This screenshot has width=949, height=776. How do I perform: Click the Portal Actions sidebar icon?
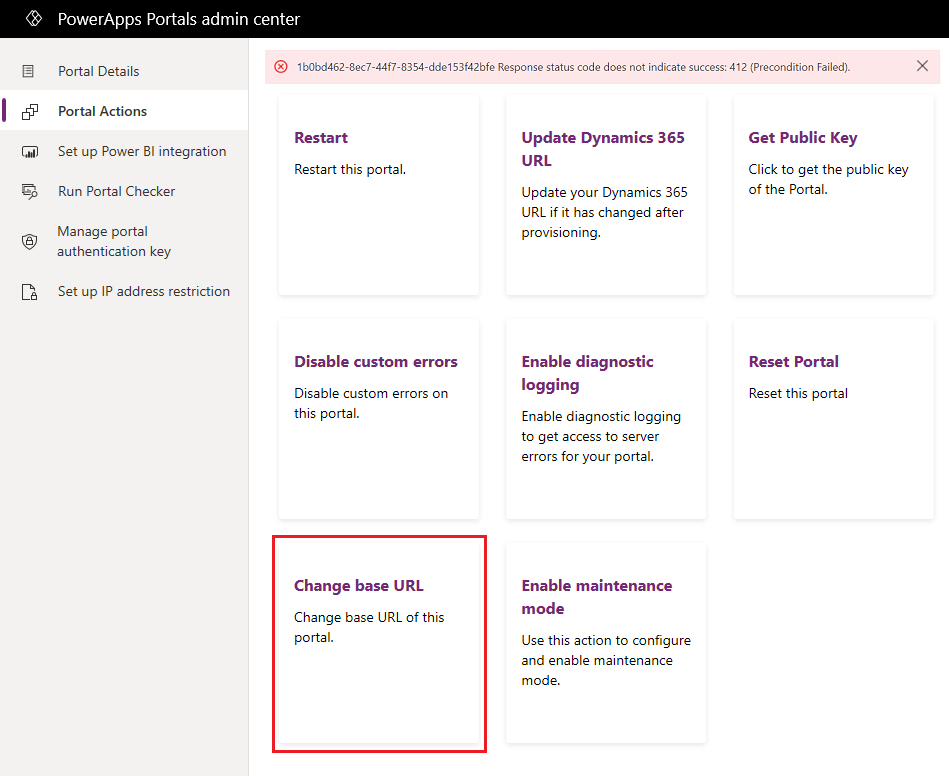pyautogui.click(x=30, y=111)
